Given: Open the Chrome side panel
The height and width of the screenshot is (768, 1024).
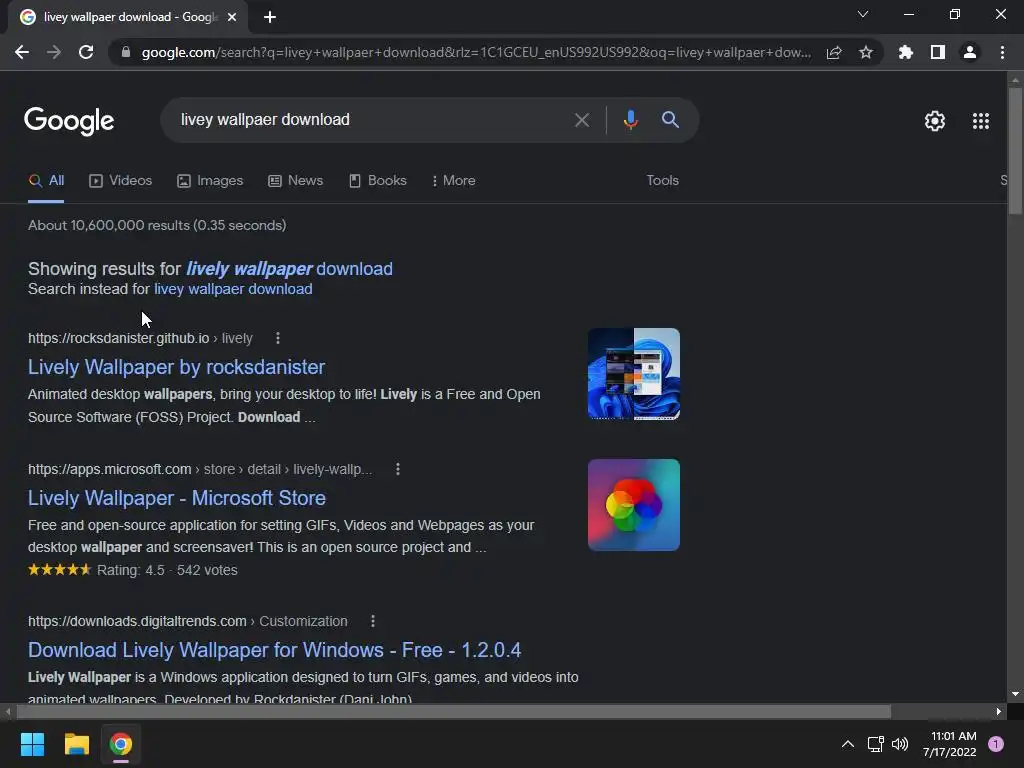Looking at the screenshot, I should [938, 52].
